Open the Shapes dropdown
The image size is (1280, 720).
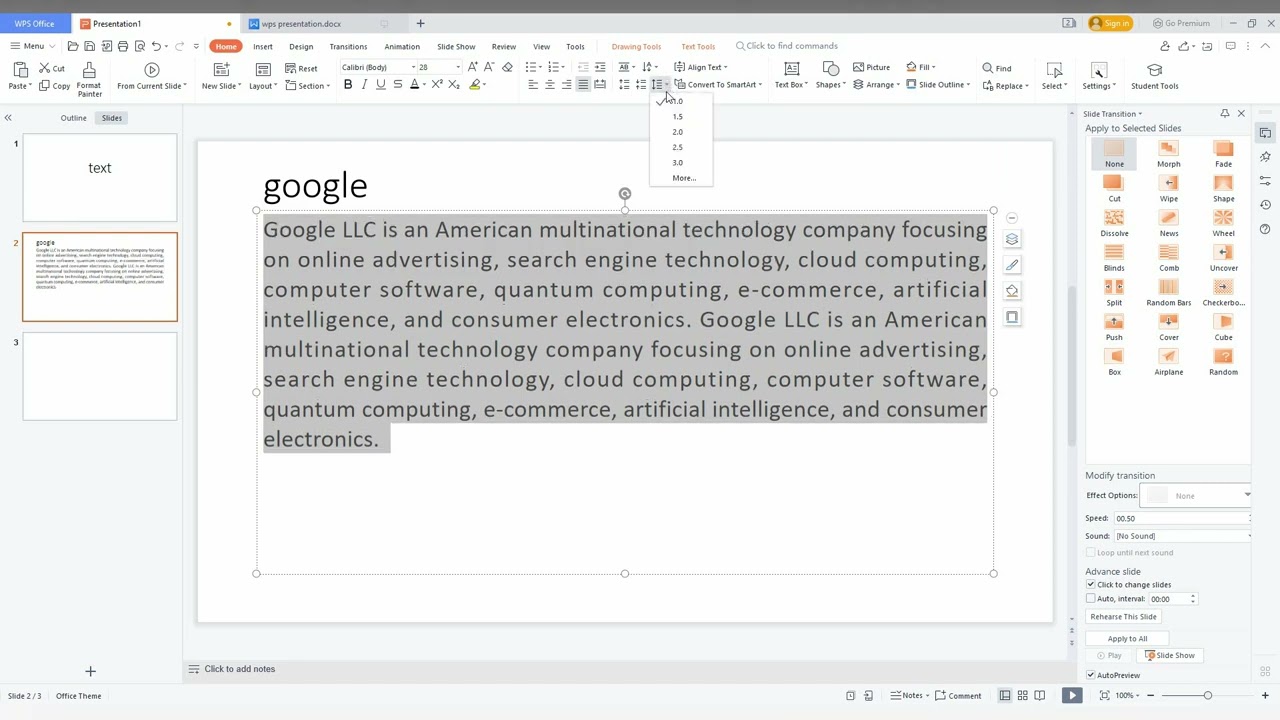click(x=830, y=77)
